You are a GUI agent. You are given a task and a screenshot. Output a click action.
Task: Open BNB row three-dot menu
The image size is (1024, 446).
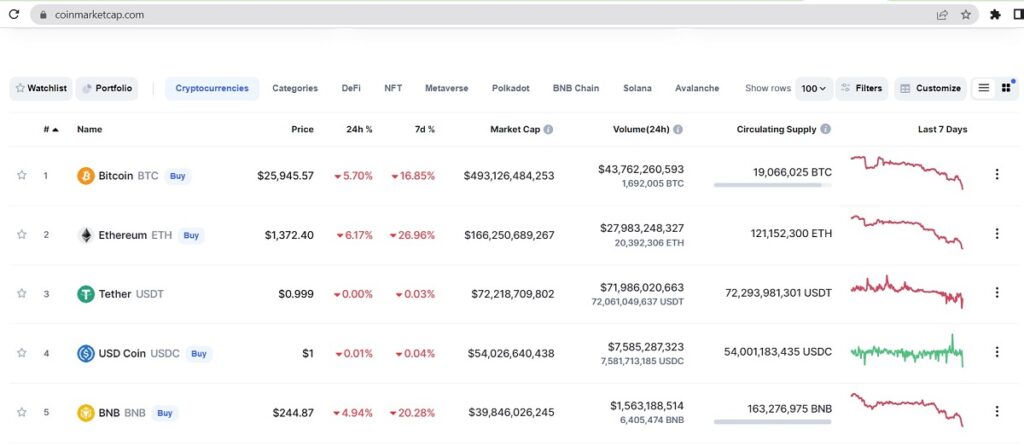(997, 411)
